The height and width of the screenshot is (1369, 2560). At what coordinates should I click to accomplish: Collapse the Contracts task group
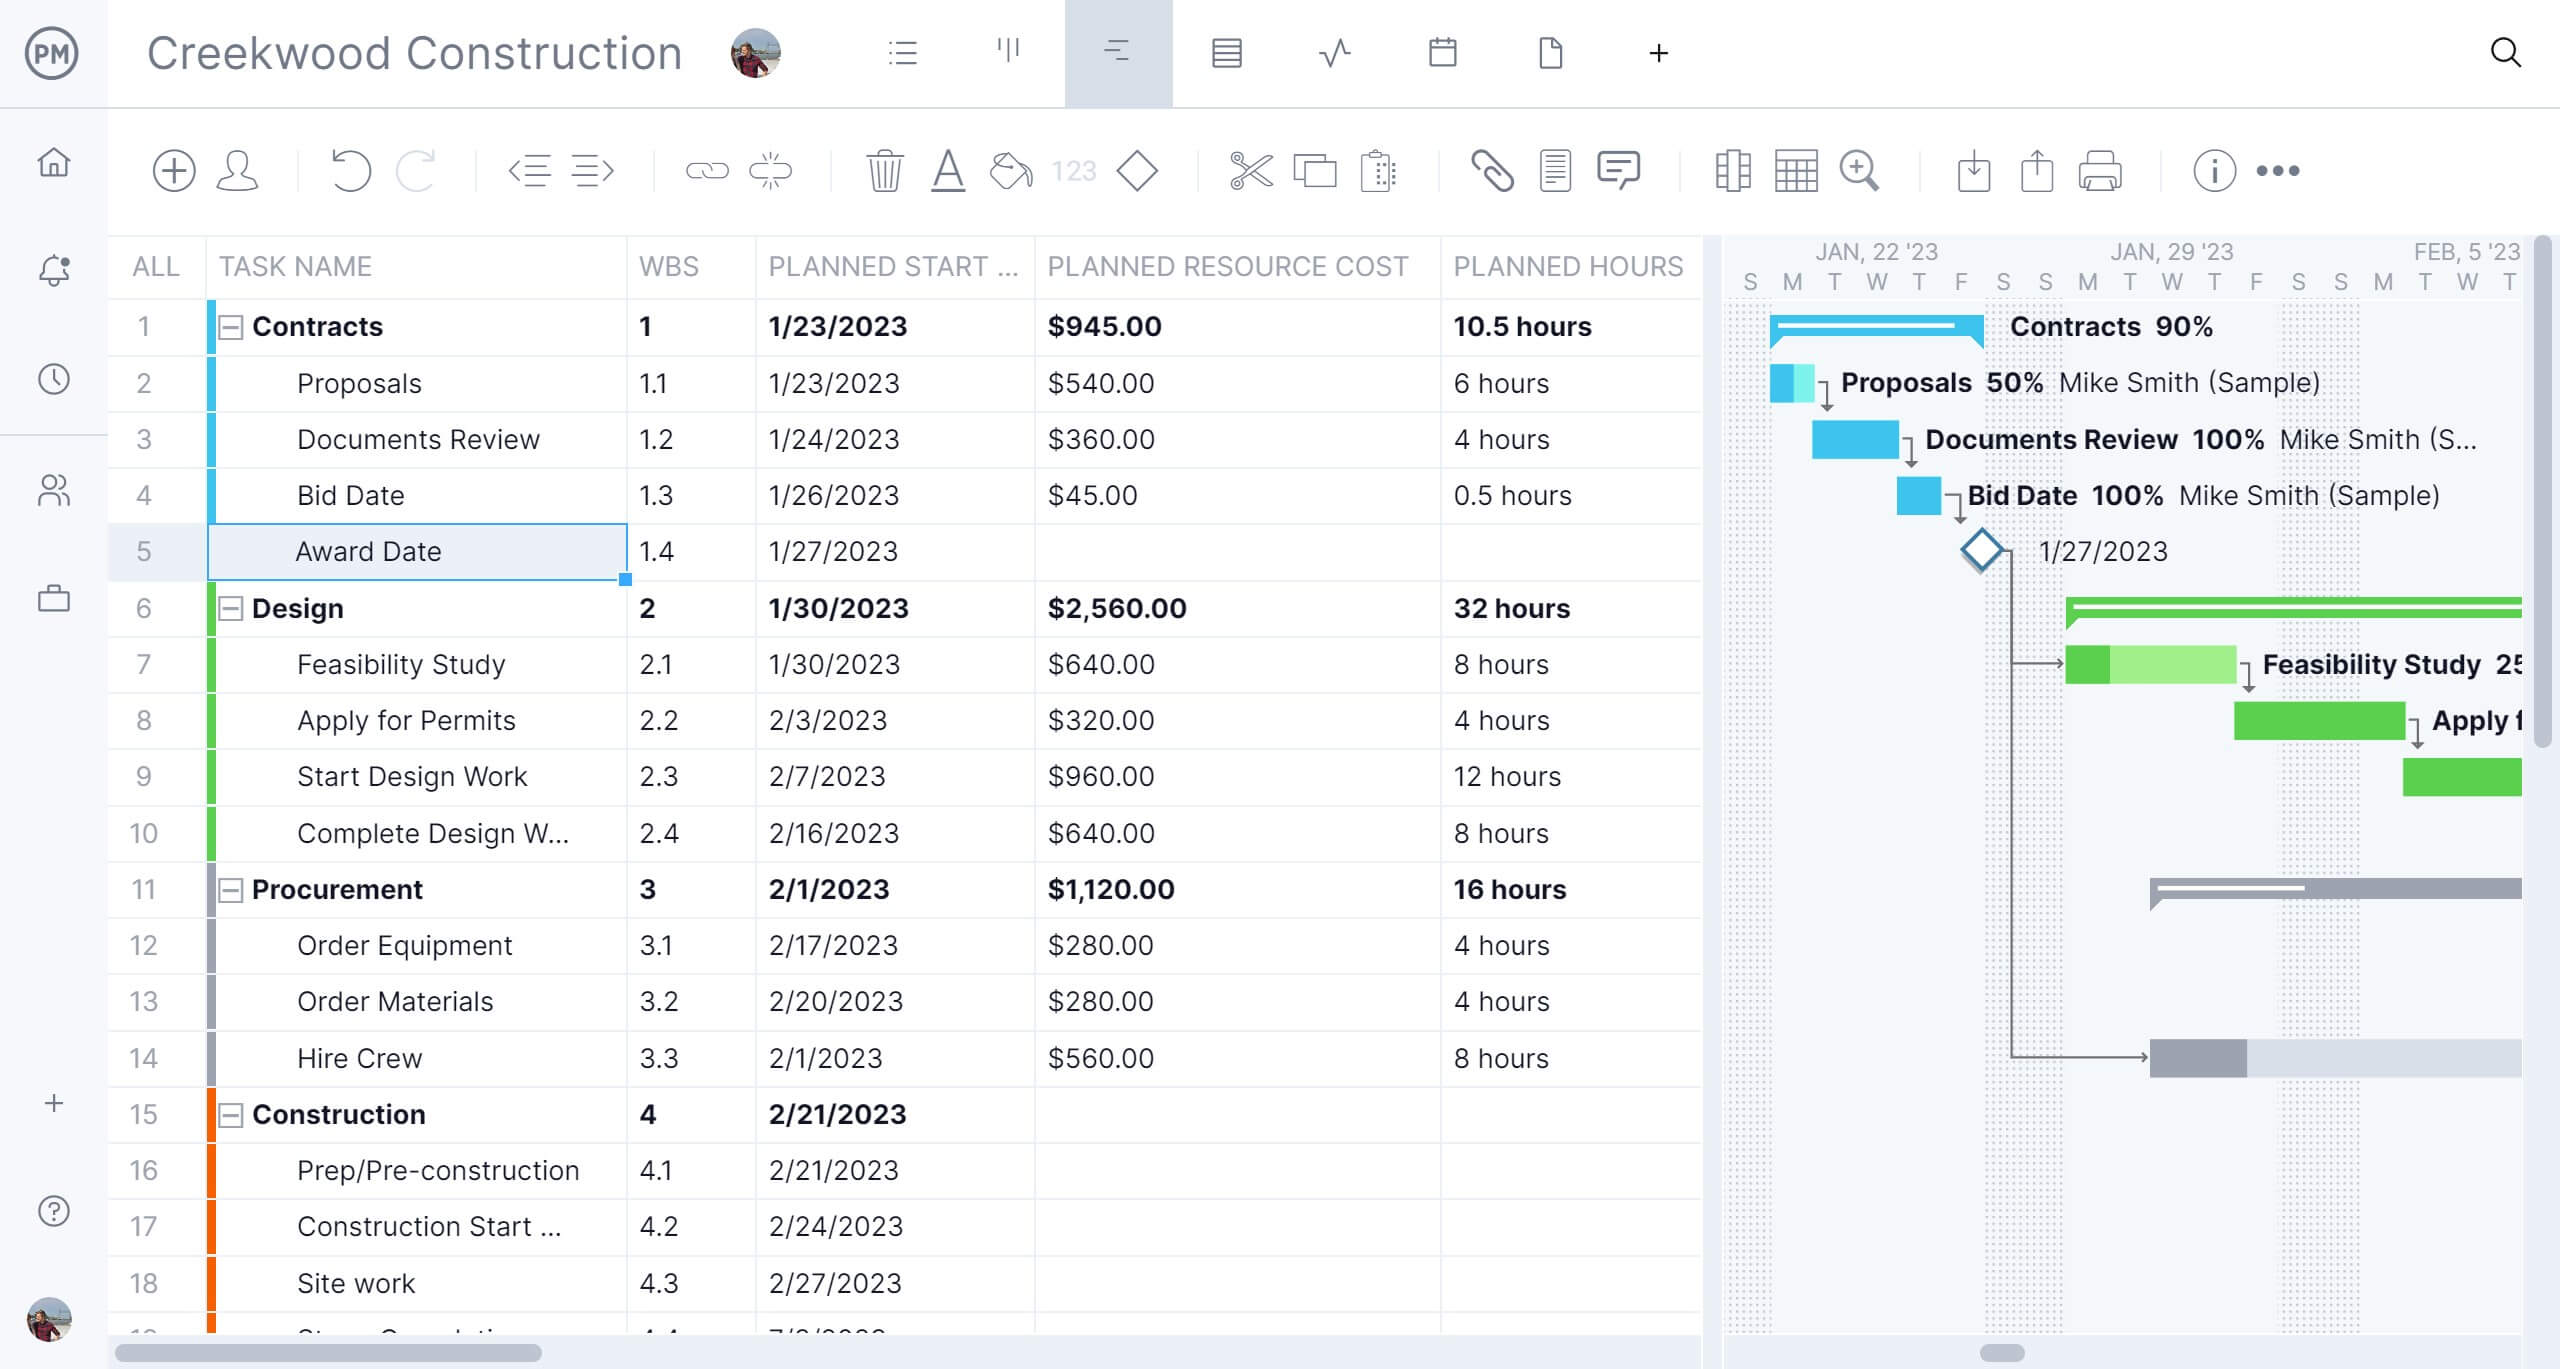tap(231, 327)
